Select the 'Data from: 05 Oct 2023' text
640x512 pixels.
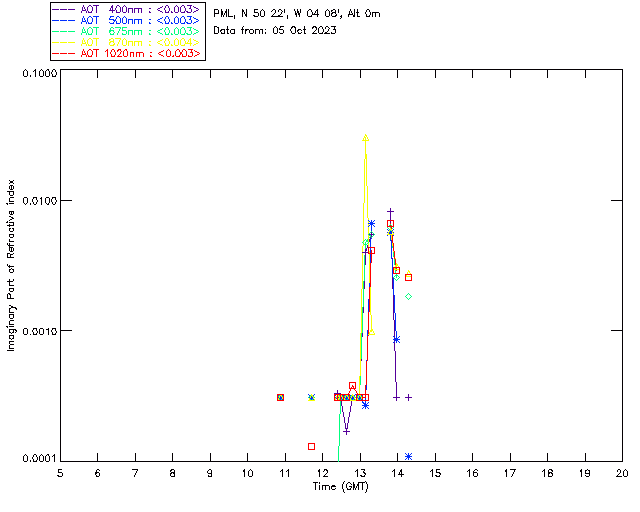[275, 31]
